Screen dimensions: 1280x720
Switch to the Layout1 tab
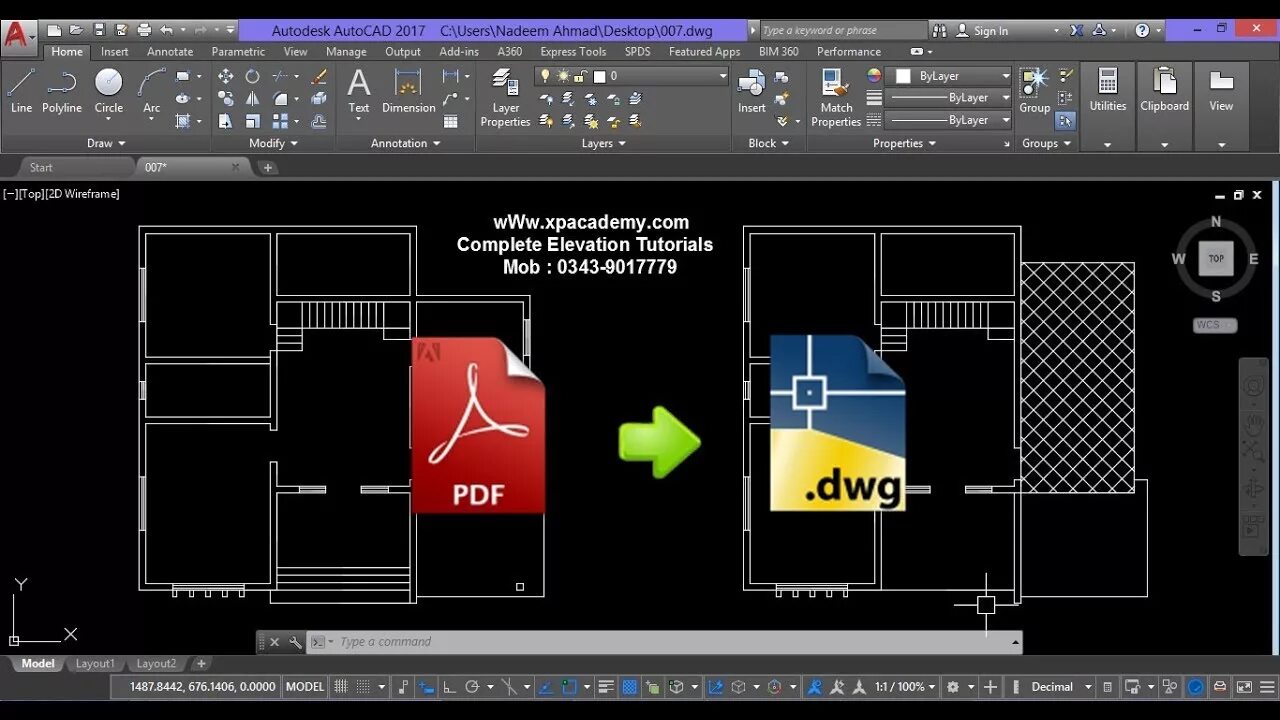tap(96, 663)
